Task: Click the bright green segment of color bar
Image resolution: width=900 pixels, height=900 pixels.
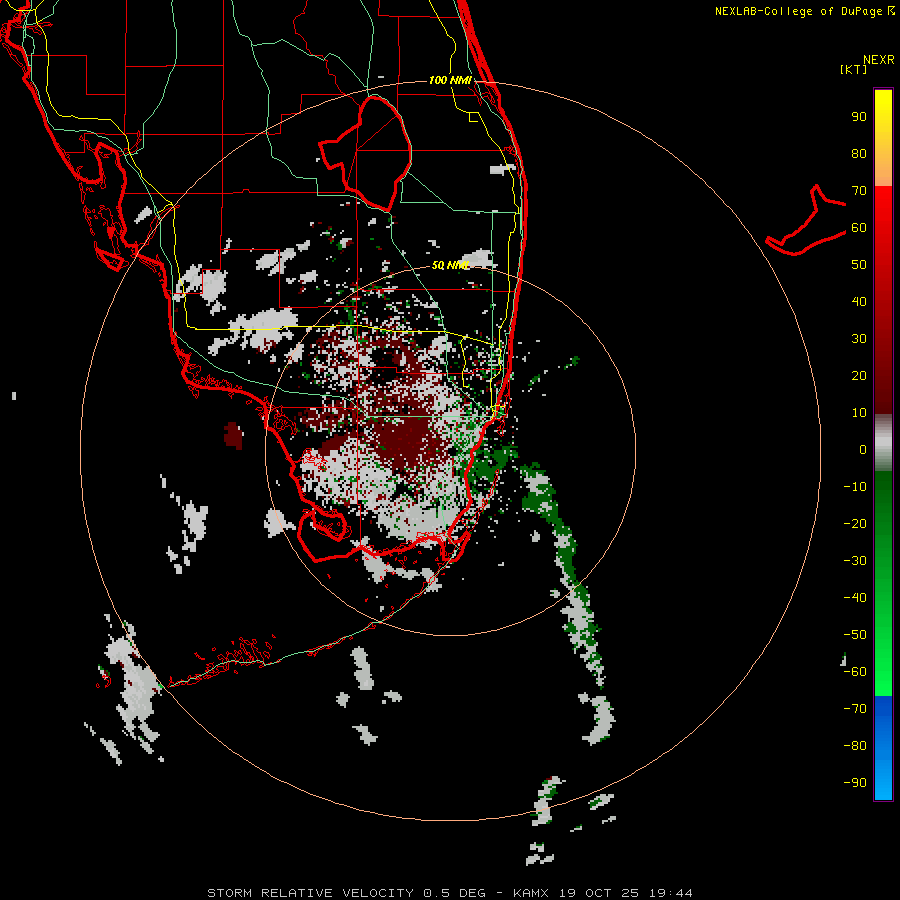Action: (x=883, y=660)
